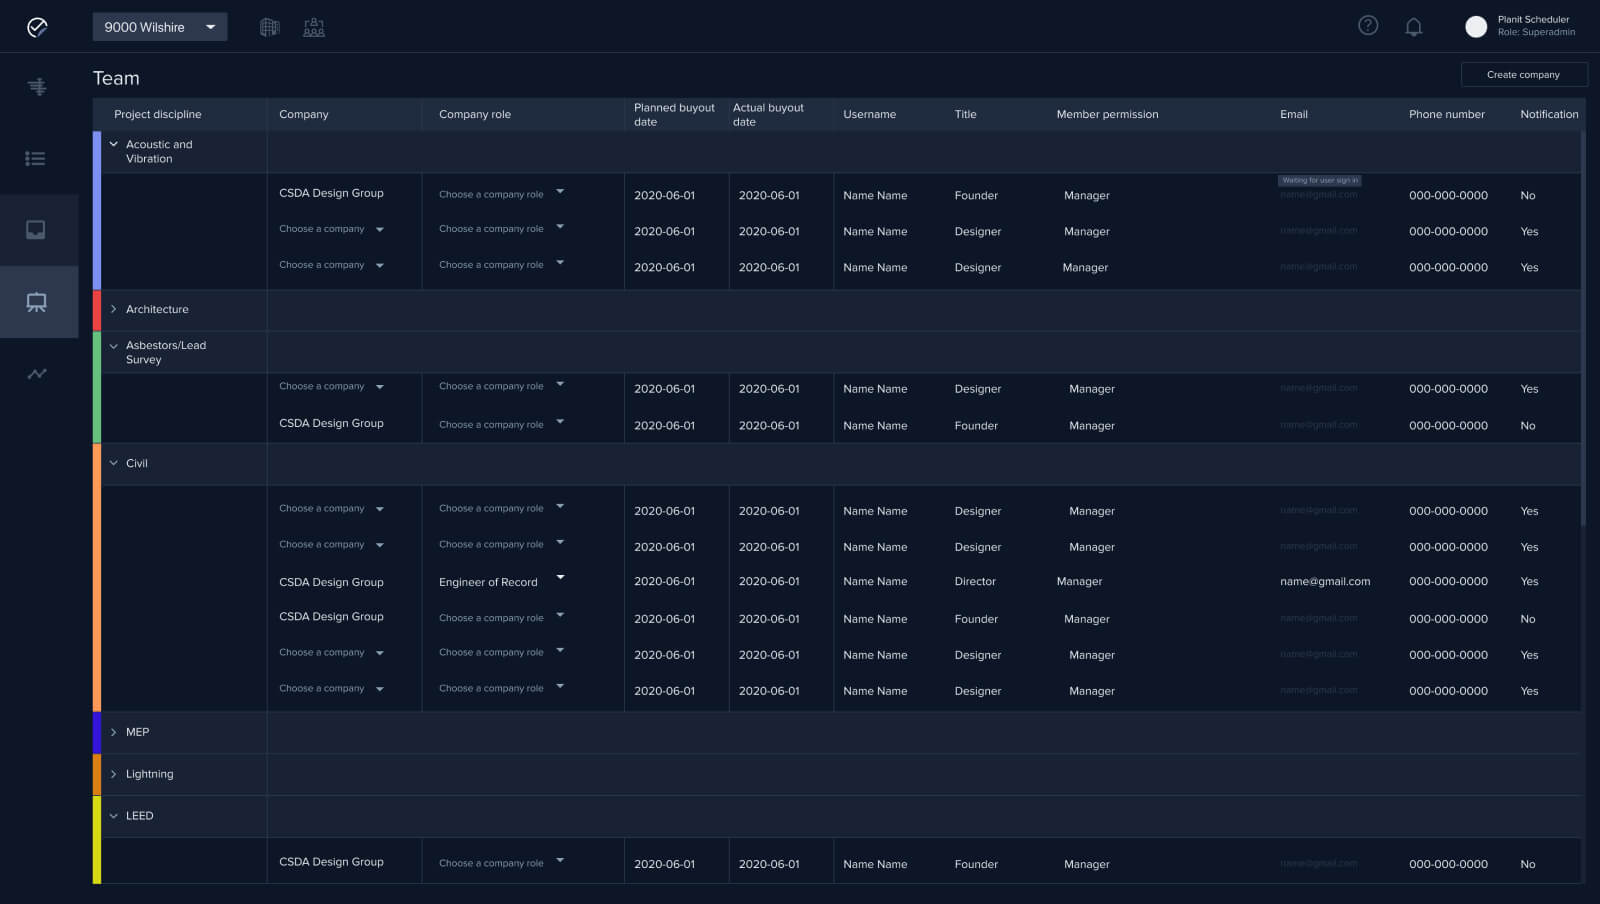
Task: Open the list view sidebar icon
Action: pyautogui.click(x=36, y=158)
